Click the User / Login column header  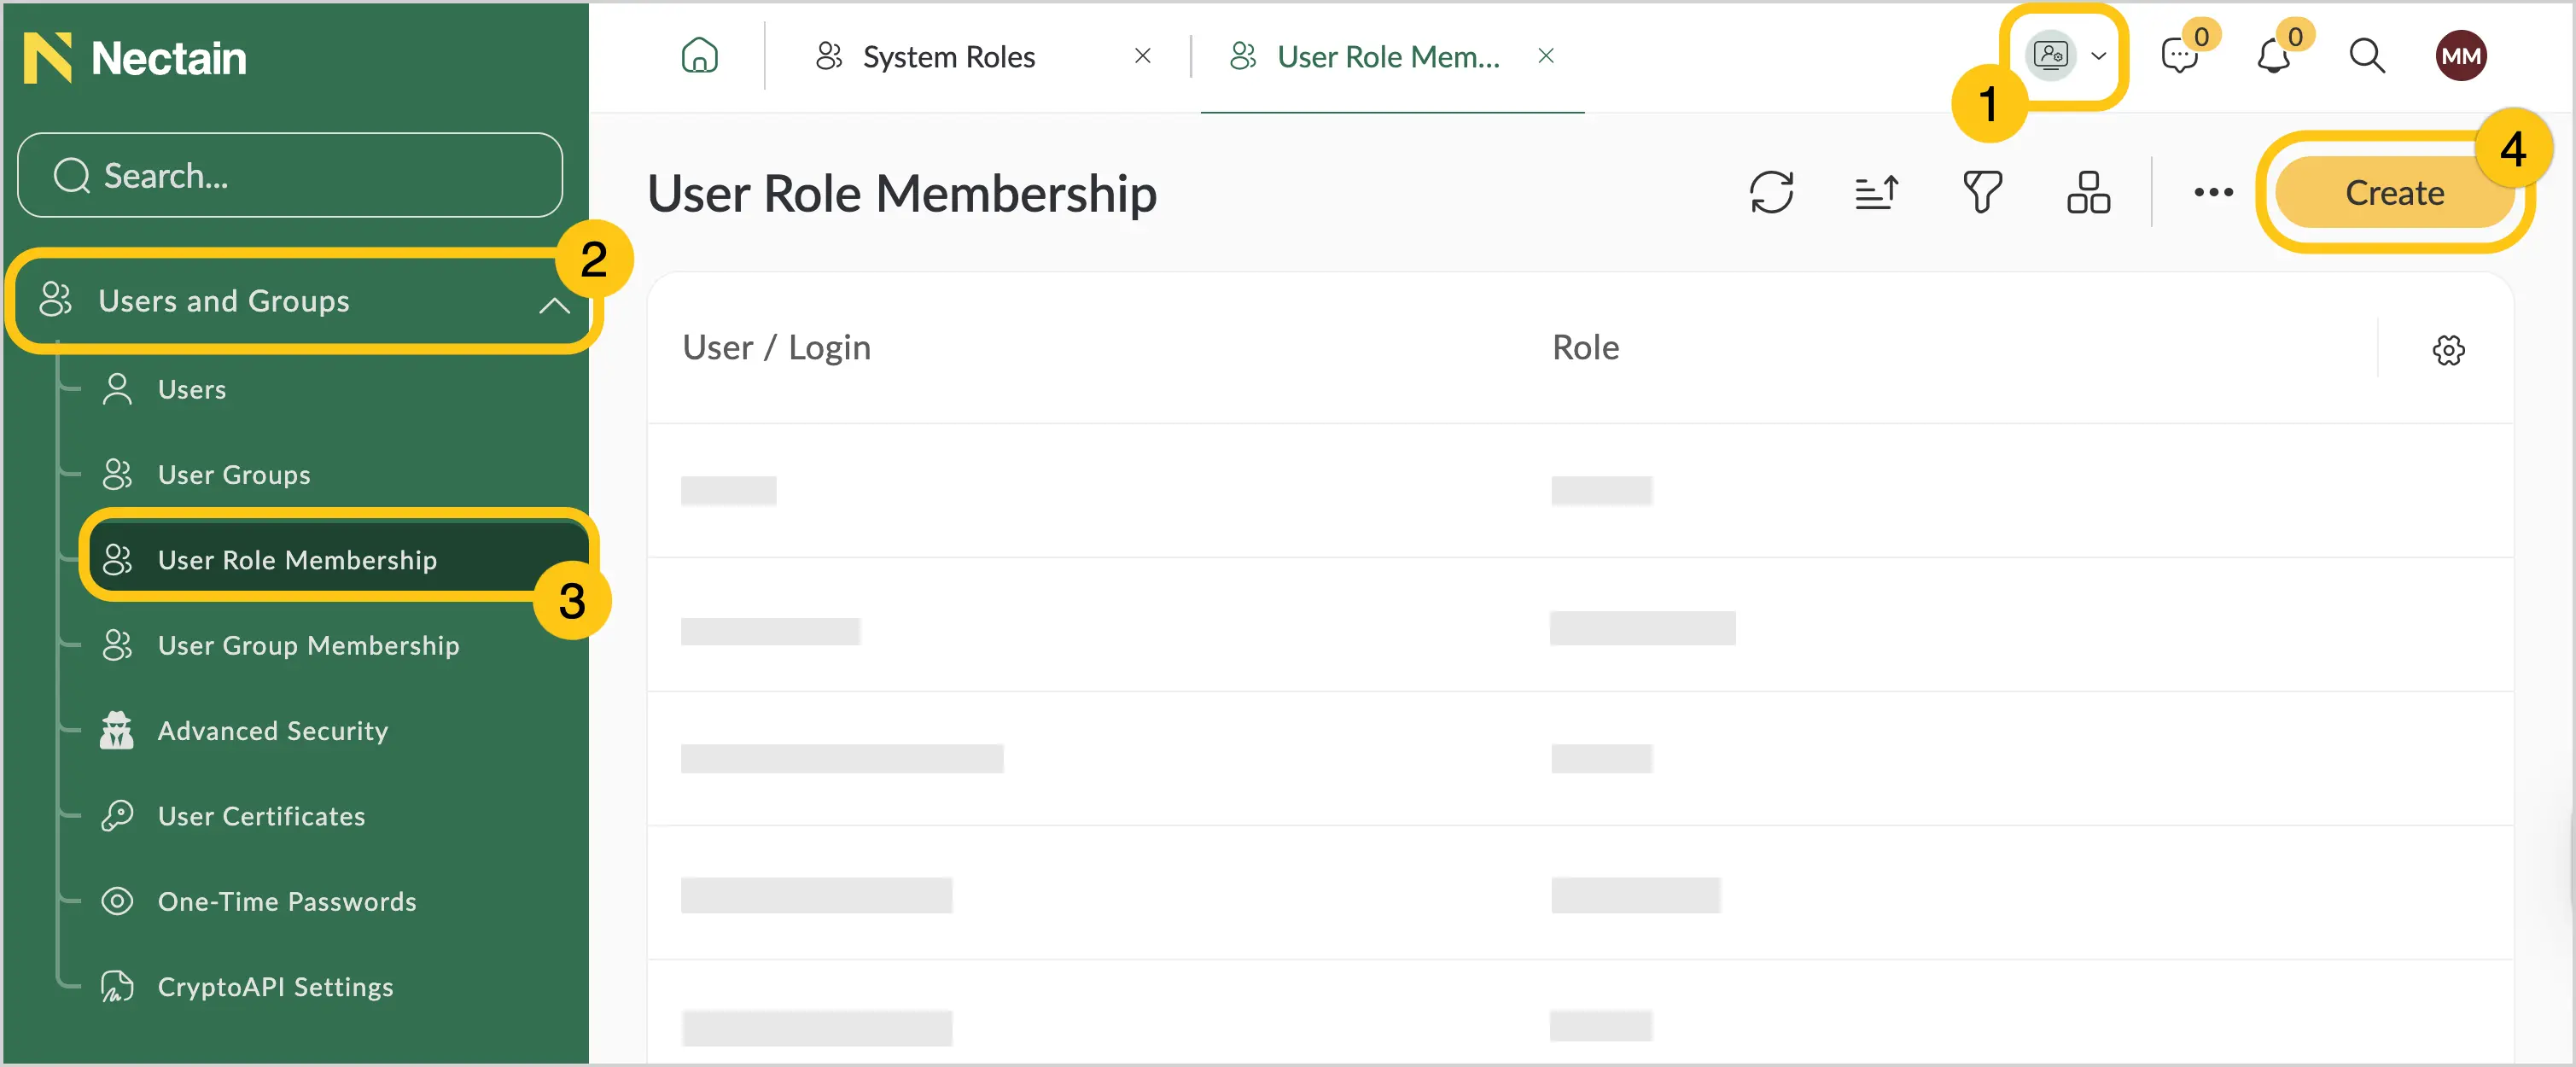(x=776, y=347)
